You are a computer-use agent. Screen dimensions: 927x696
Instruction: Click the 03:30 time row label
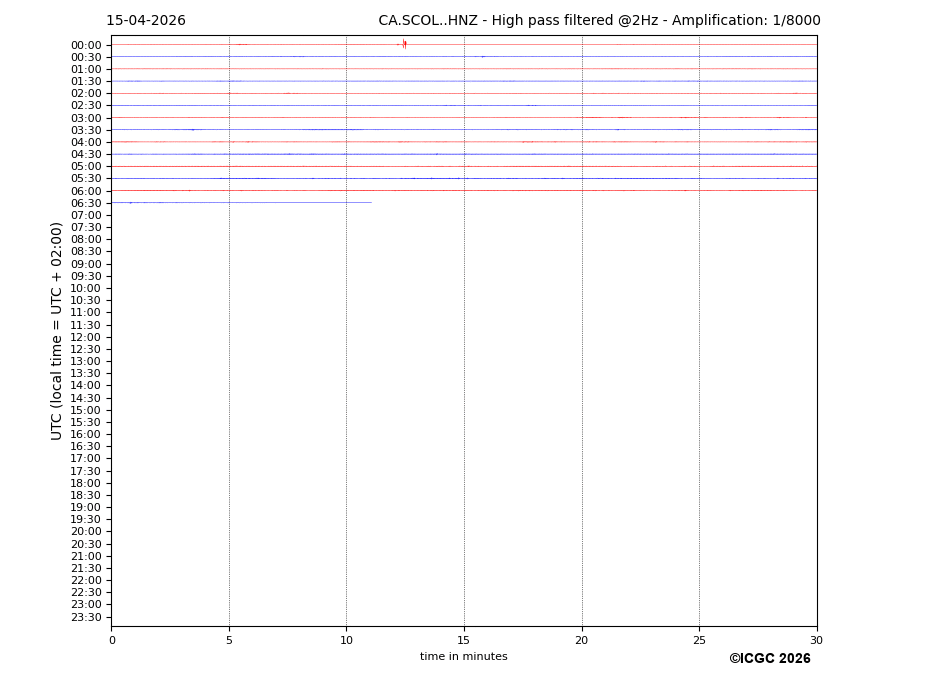click(86, 130)
